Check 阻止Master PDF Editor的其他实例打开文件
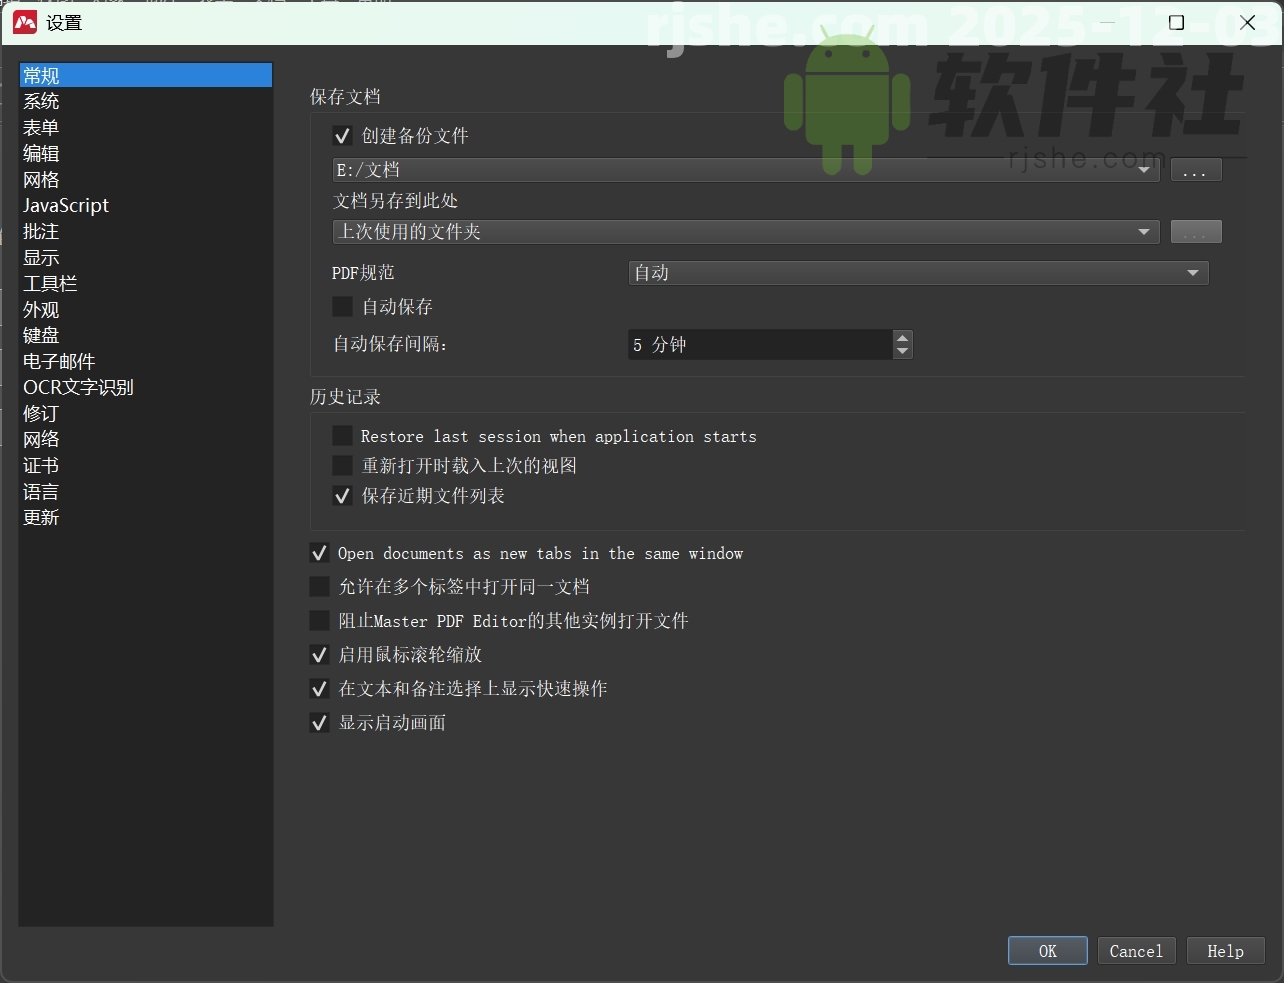The width and height of the screenshot is (1284, 983). (x=319, y=620)
